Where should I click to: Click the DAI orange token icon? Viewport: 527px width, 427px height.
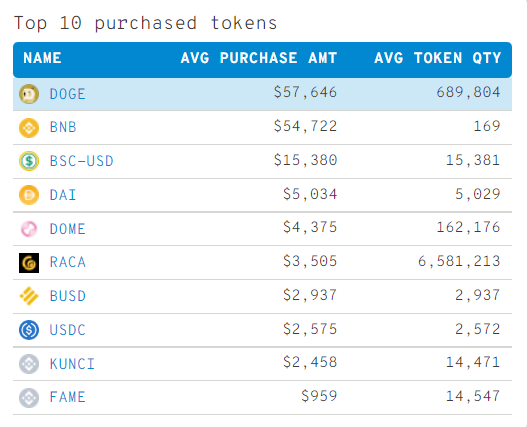29,195
